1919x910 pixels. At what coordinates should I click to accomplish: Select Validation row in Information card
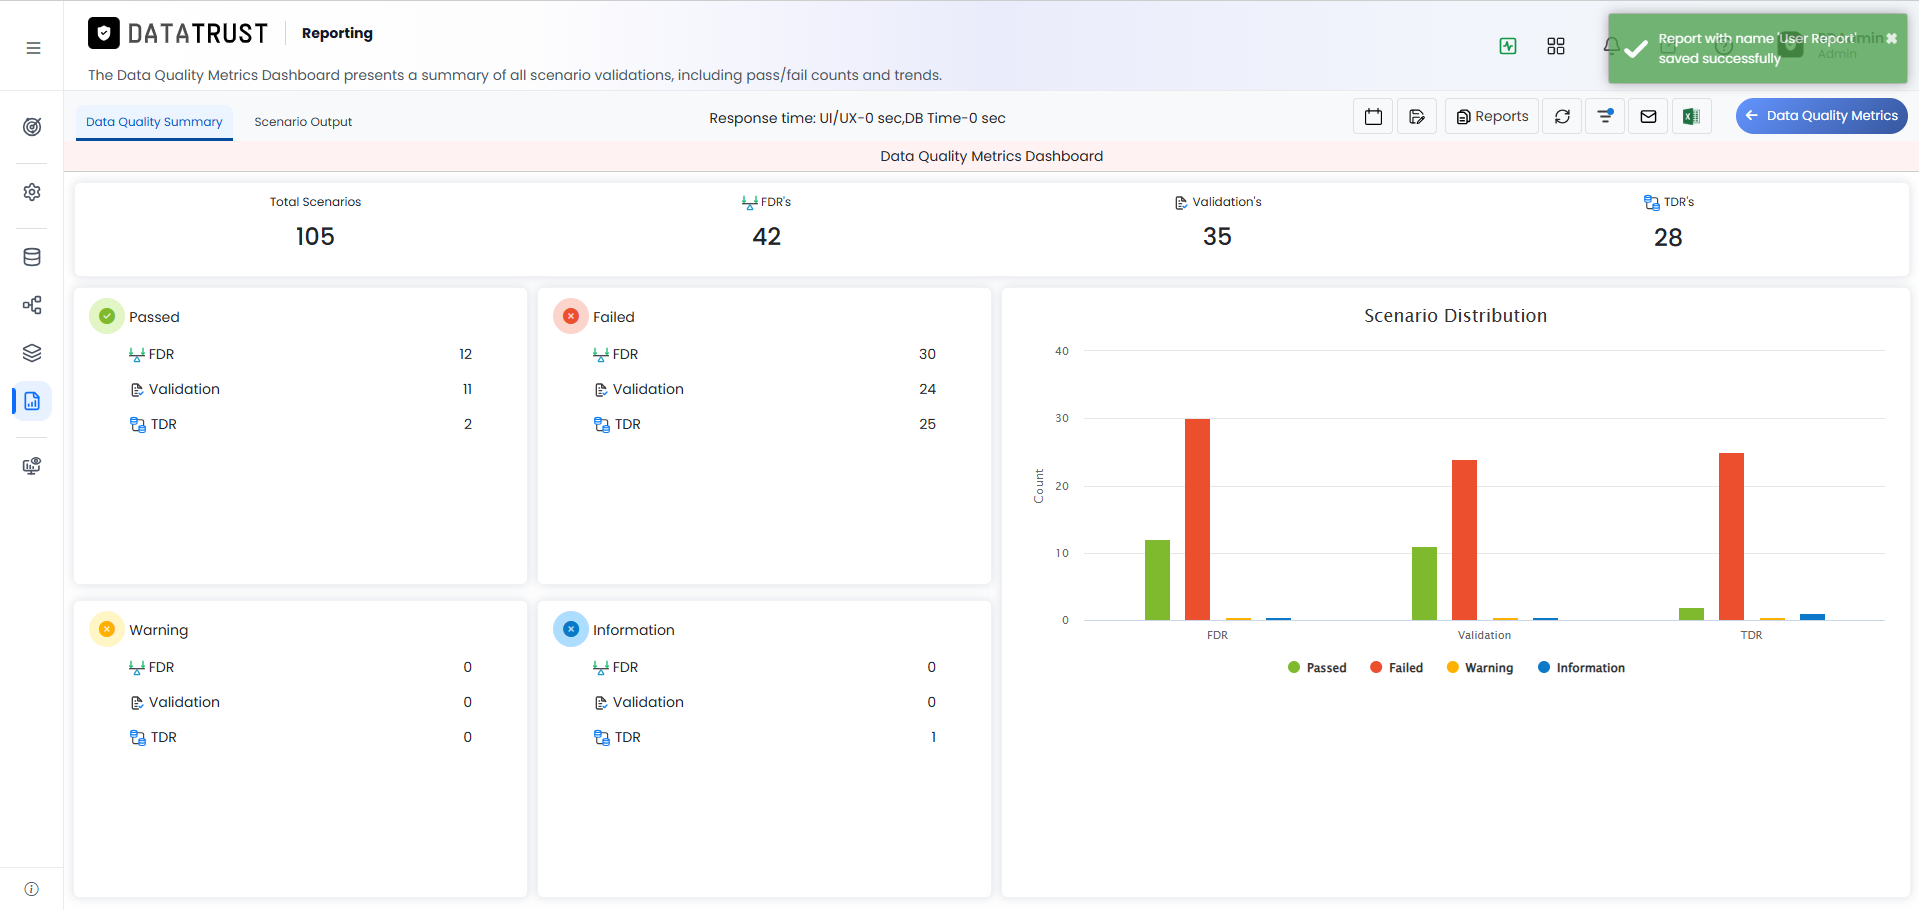[x=764, y=702]
